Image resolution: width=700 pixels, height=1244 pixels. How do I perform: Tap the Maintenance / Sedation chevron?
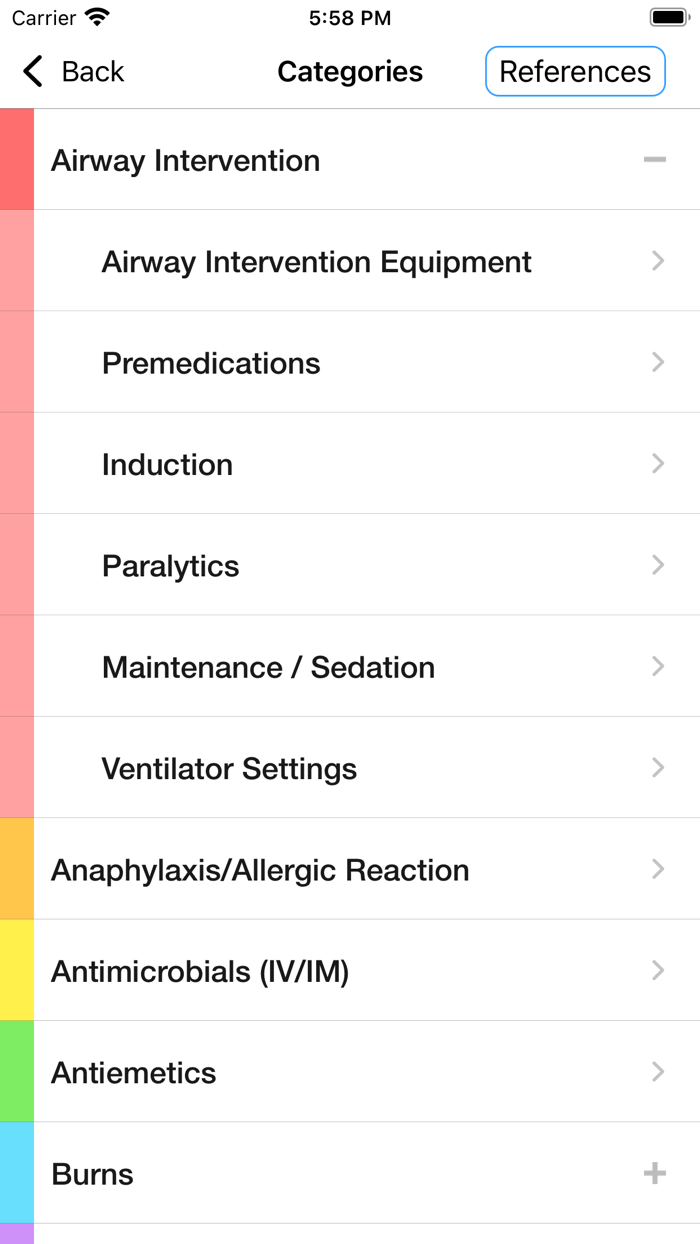[x=657, y=667]
